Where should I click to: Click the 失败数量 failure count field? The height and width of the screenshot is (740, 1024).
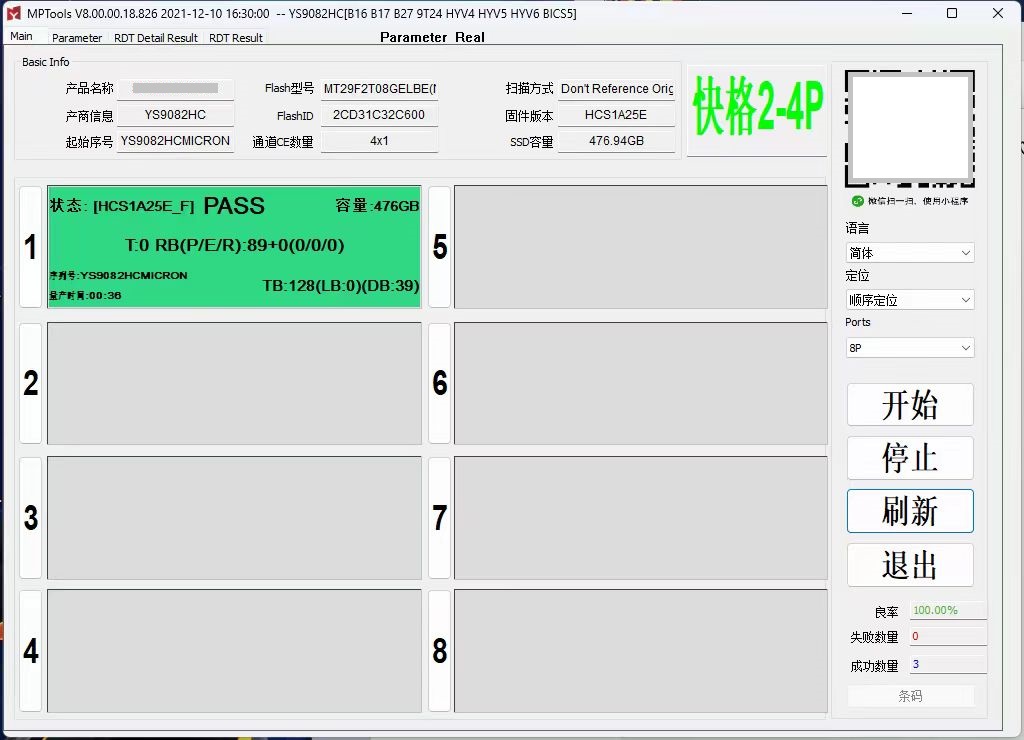948,636
